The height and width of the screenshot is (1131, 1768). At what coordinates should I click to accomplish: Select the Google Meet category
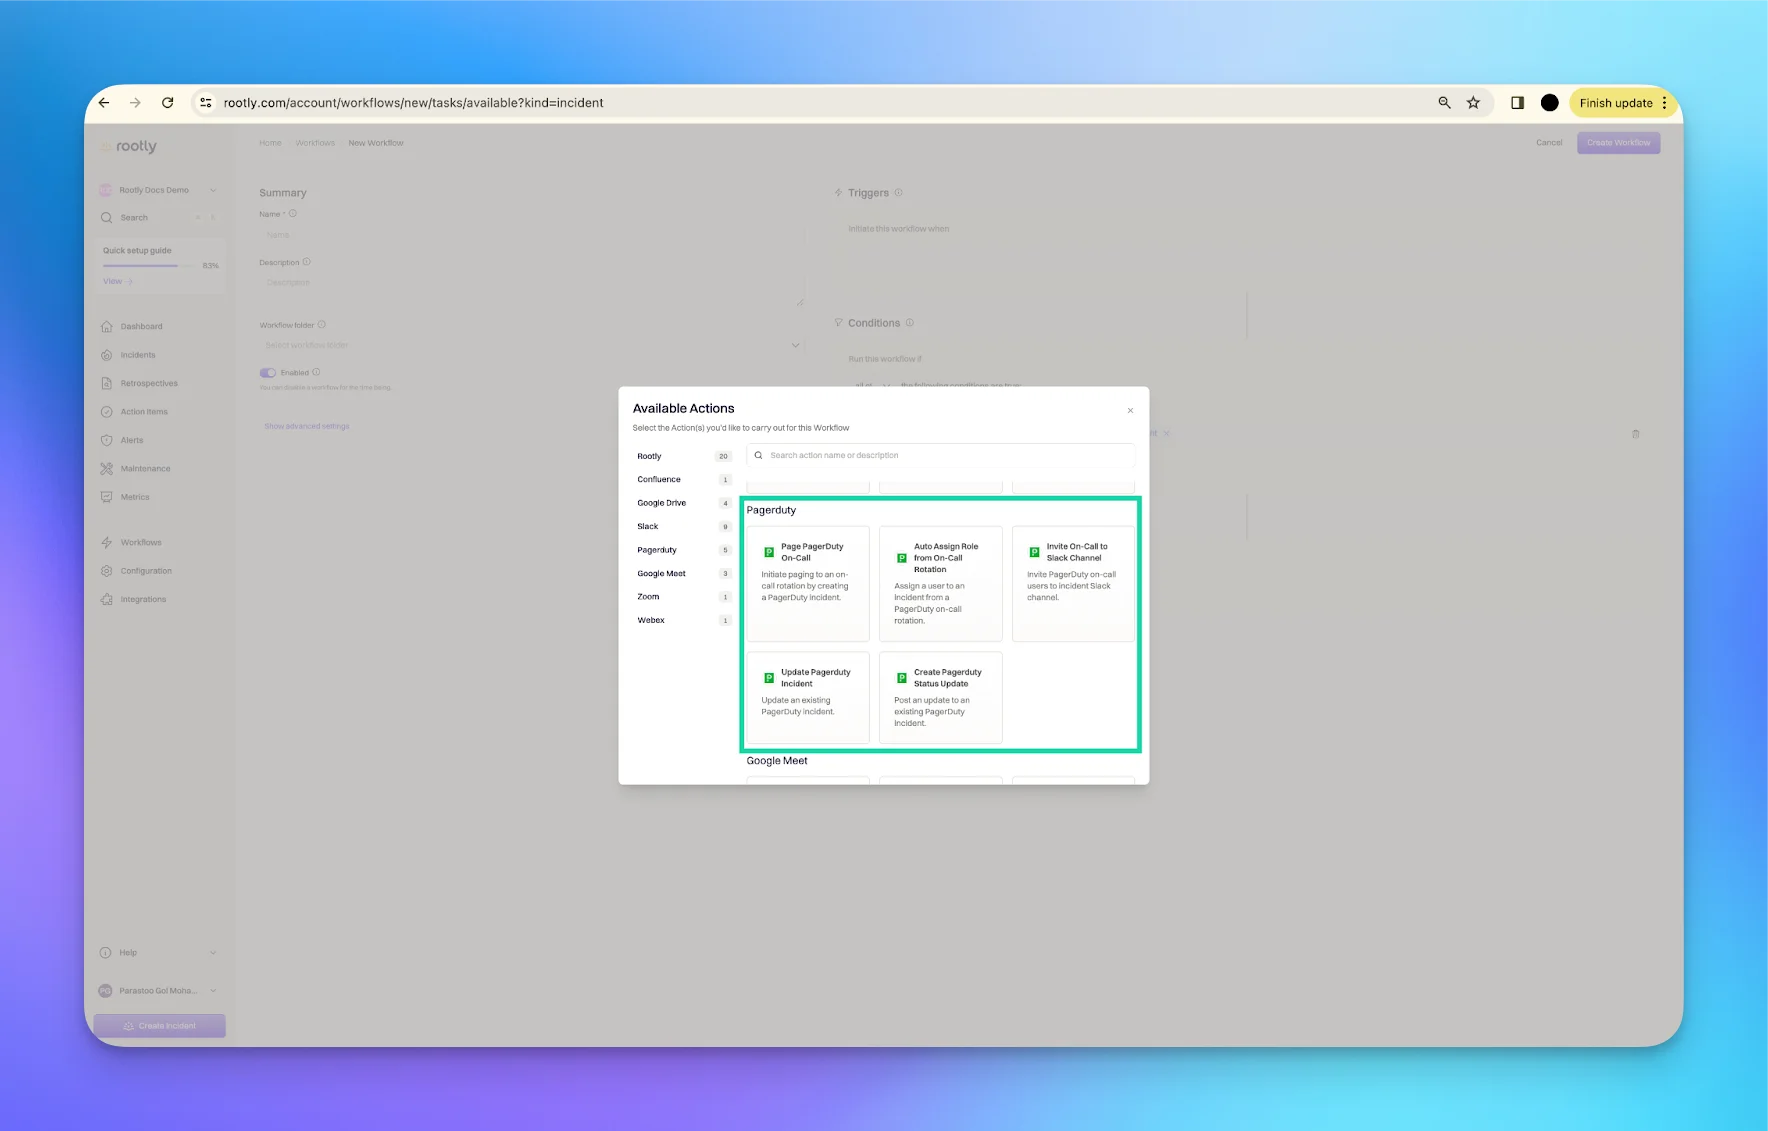(684, 573)
